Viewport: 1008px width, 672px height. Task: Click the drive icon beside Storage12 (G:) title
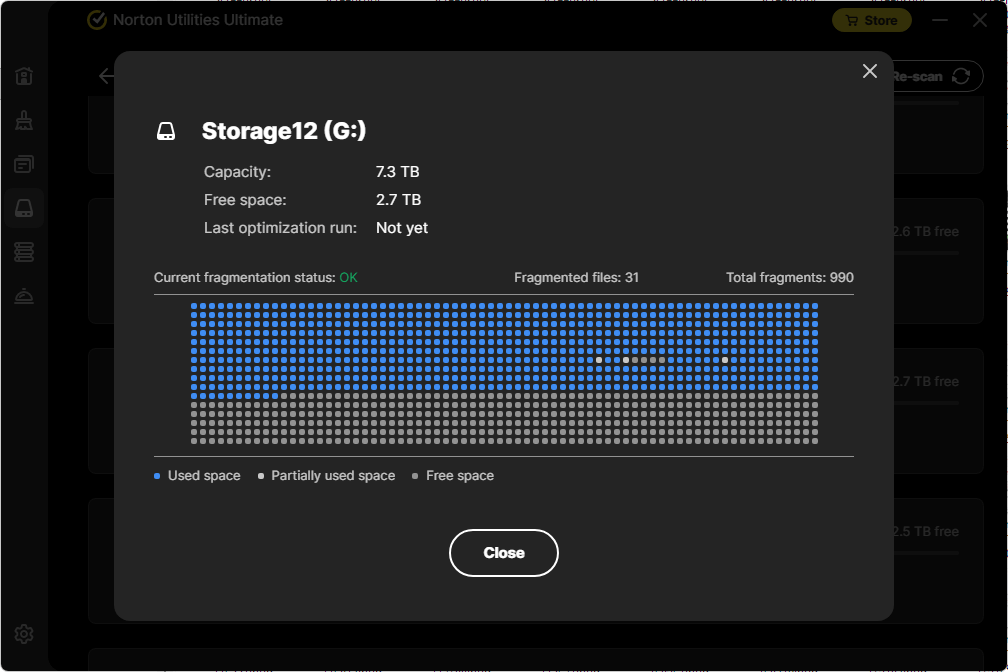click(x=167, y=130)
